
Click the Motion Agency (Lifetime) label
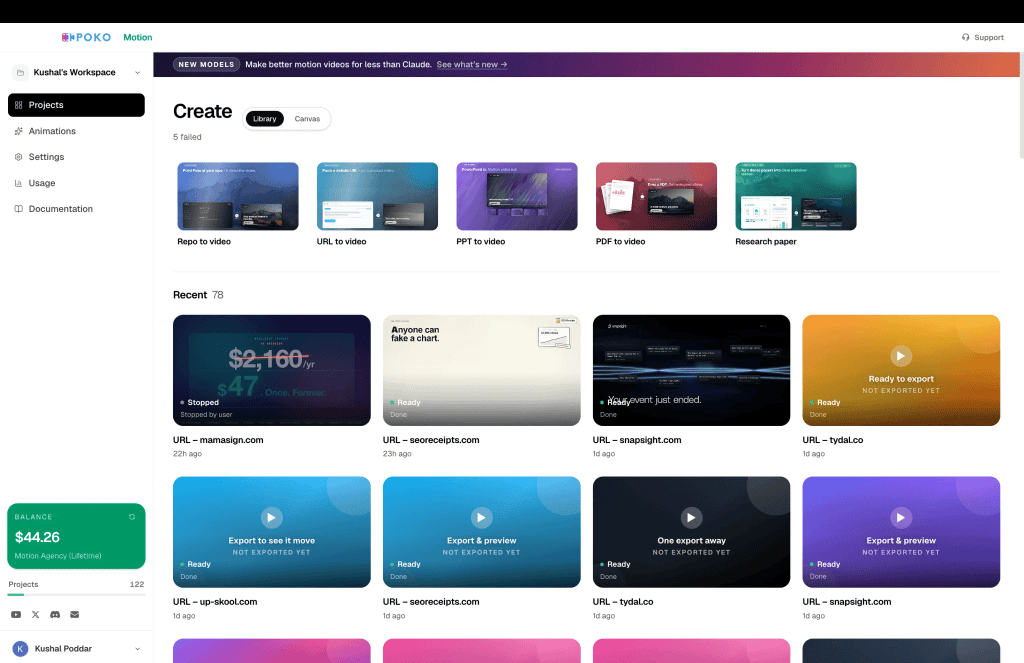58,556
